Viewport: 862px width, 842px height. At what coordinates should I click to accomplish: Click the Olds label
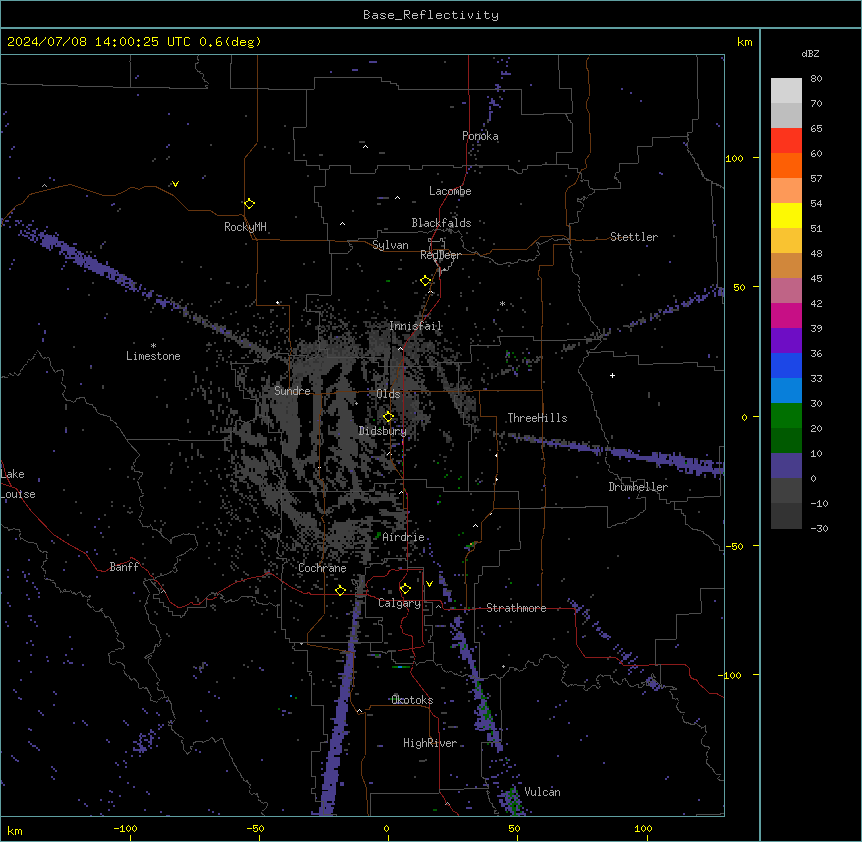point(388,394)
